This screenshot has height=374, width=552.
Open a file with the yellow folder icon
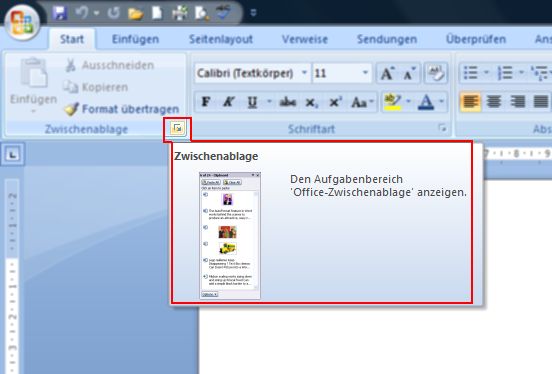(136, 13)
